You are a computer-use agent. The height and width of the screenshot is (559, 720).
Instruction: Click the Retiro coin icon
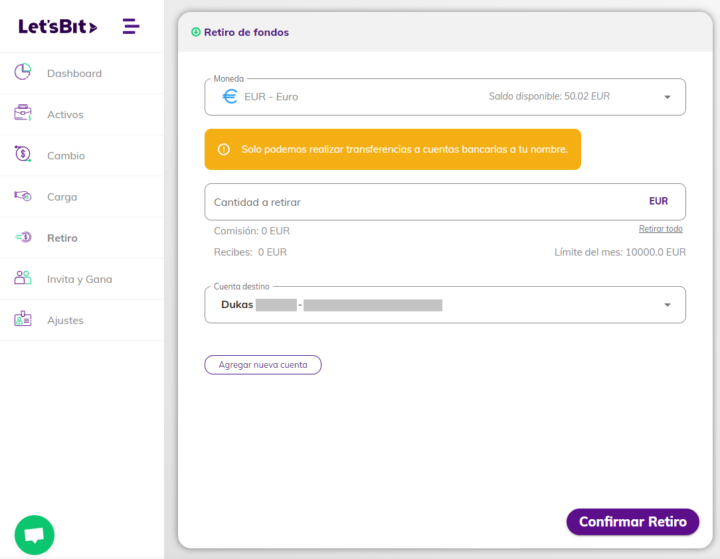coord(23,237)
